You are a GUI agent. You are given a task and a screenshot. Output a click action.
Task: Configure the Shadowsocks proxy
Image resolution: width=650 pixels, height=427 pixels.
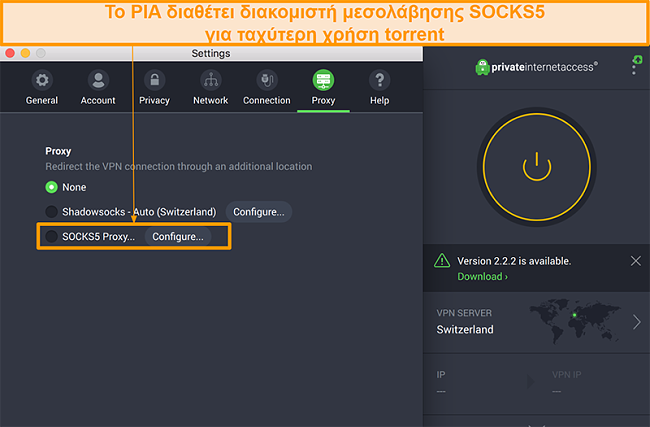tap(259, 212)
